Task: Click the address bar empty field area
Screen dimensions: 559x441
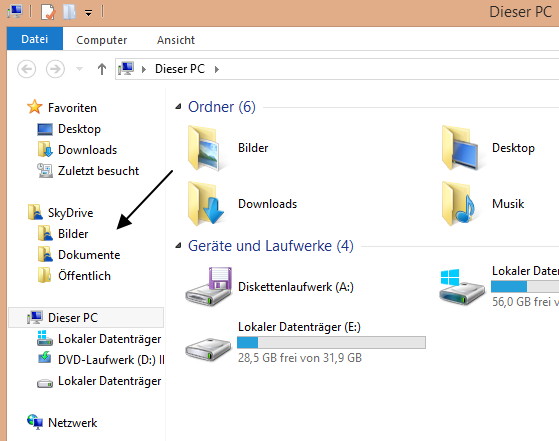Action: [x=389, y=69]
